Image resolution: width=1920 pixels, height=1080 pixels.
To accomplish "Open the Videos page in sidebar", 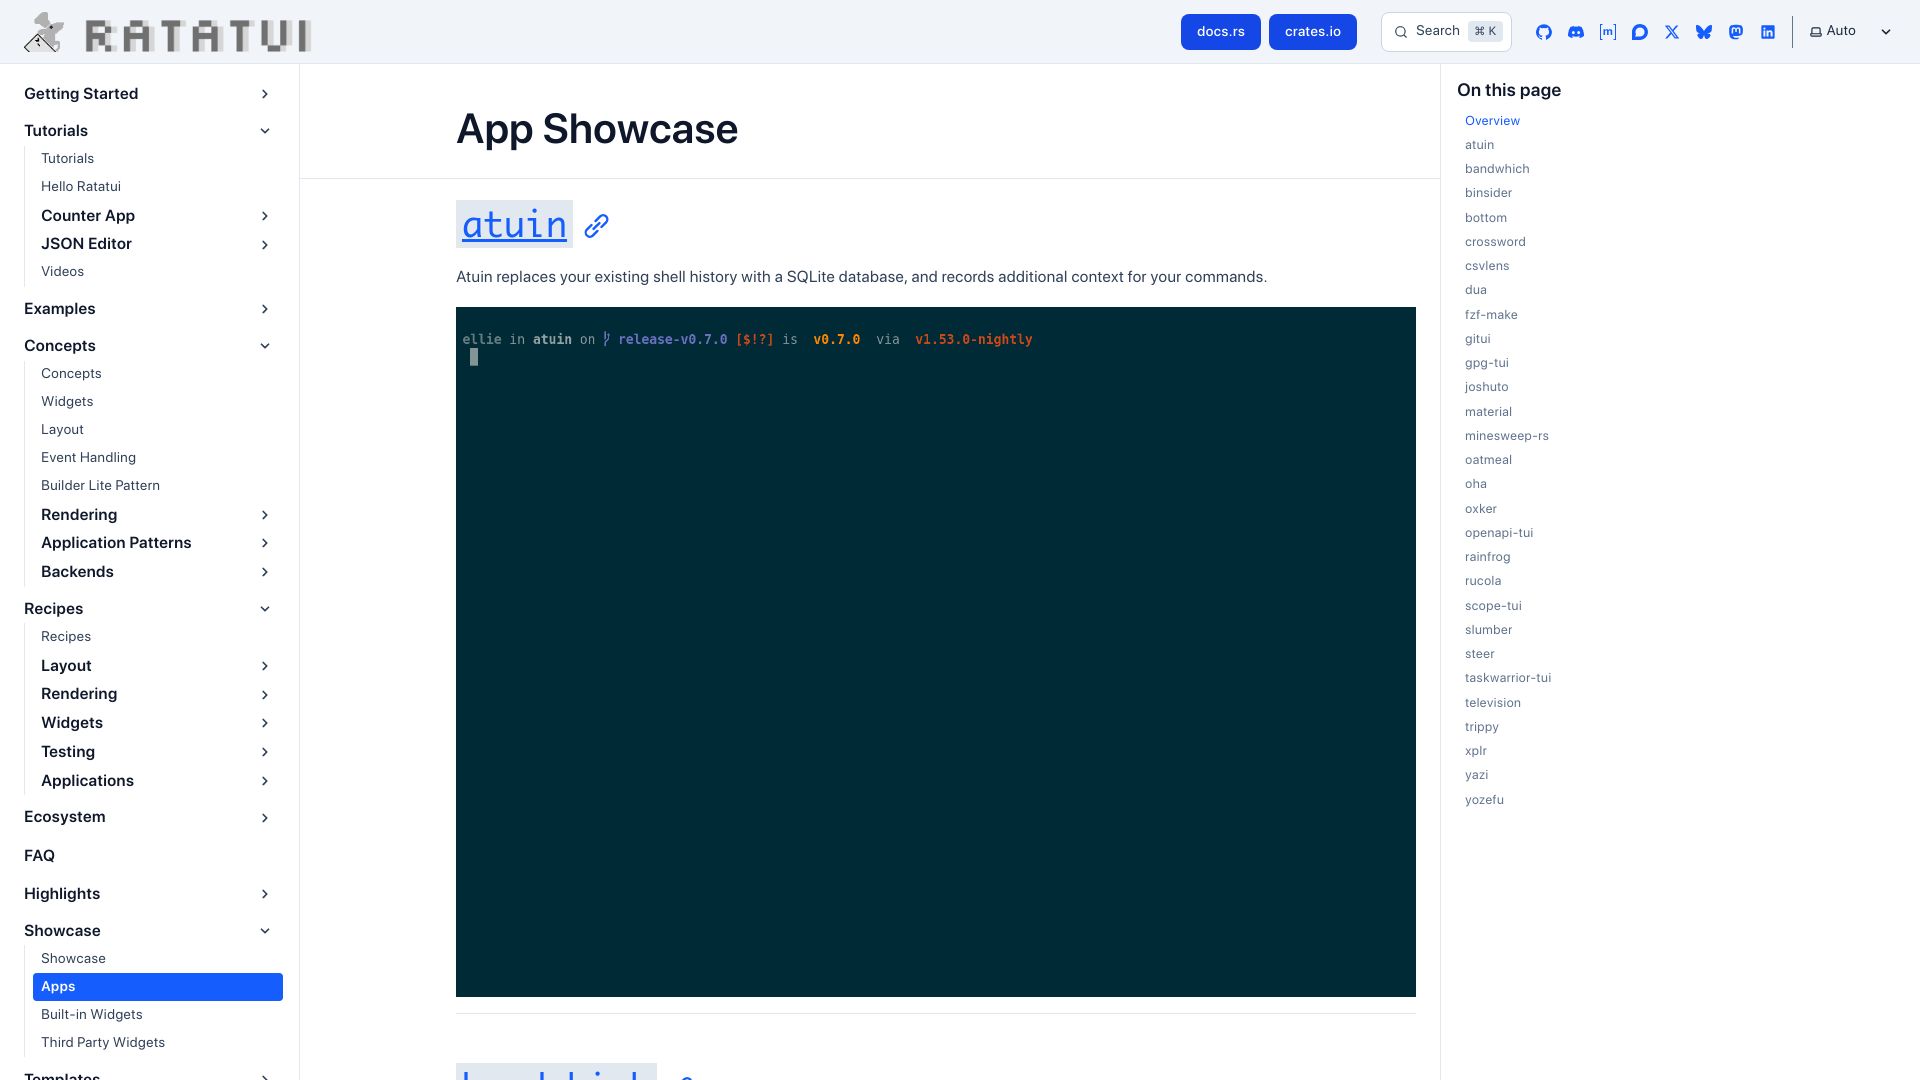I will click(x=62, y=272).
